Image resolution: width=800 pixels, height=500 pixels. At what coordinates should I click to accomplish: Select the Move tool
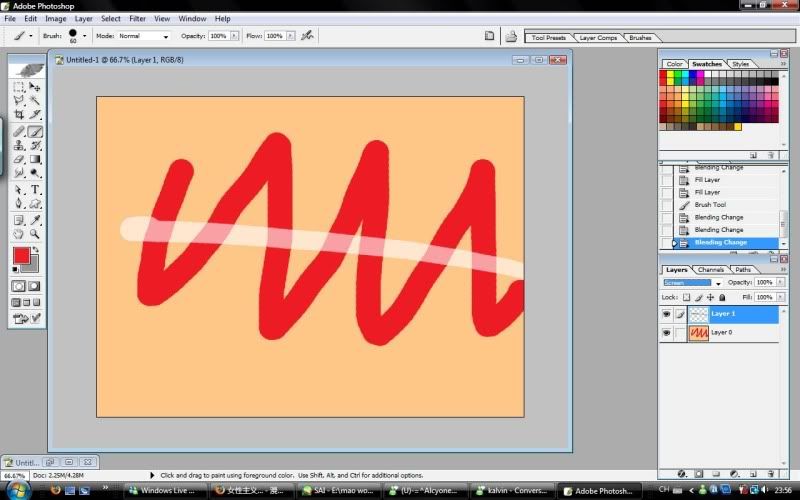(36, 87)
